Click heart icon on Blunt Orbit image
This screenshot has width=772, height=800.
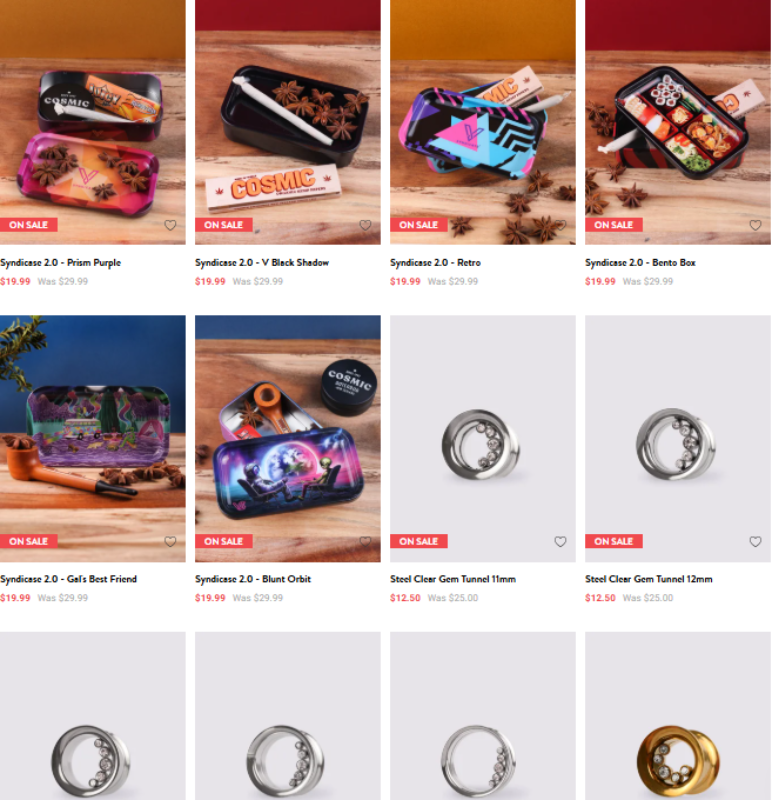pyautogui.click(x=365, y=541)
